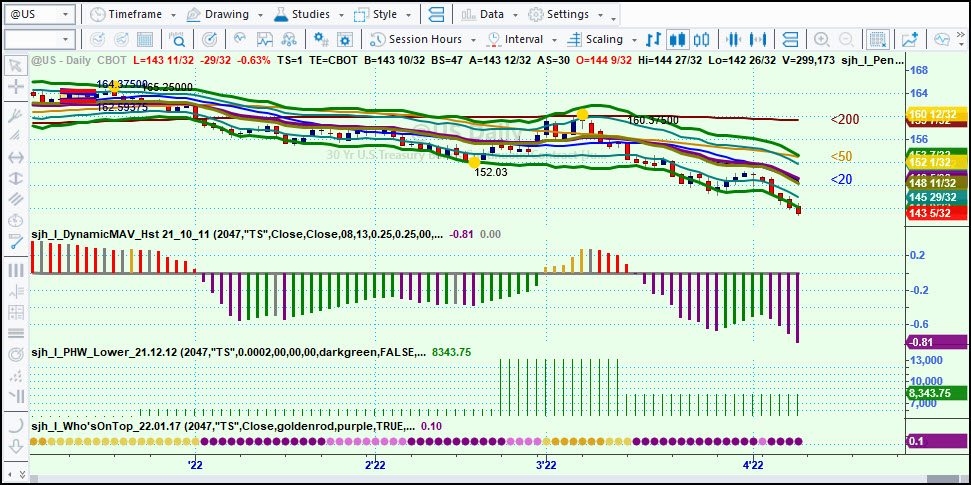Select the pointer arrow tool
The width and height of the screenshot is (971, 485).
click(16, 64)
